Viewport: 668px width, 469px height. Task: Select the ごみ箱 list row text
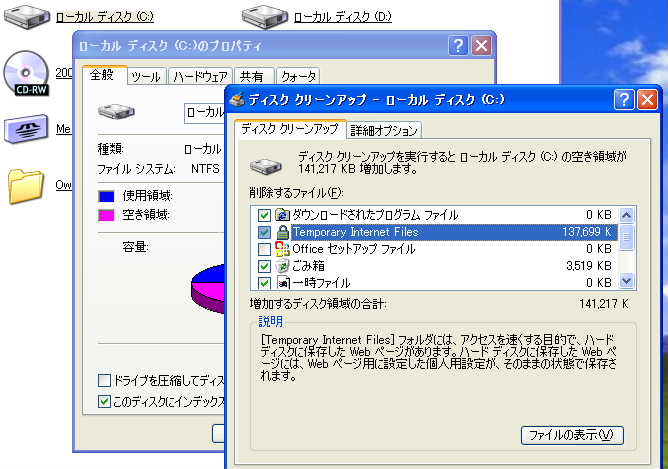[308, 266]
